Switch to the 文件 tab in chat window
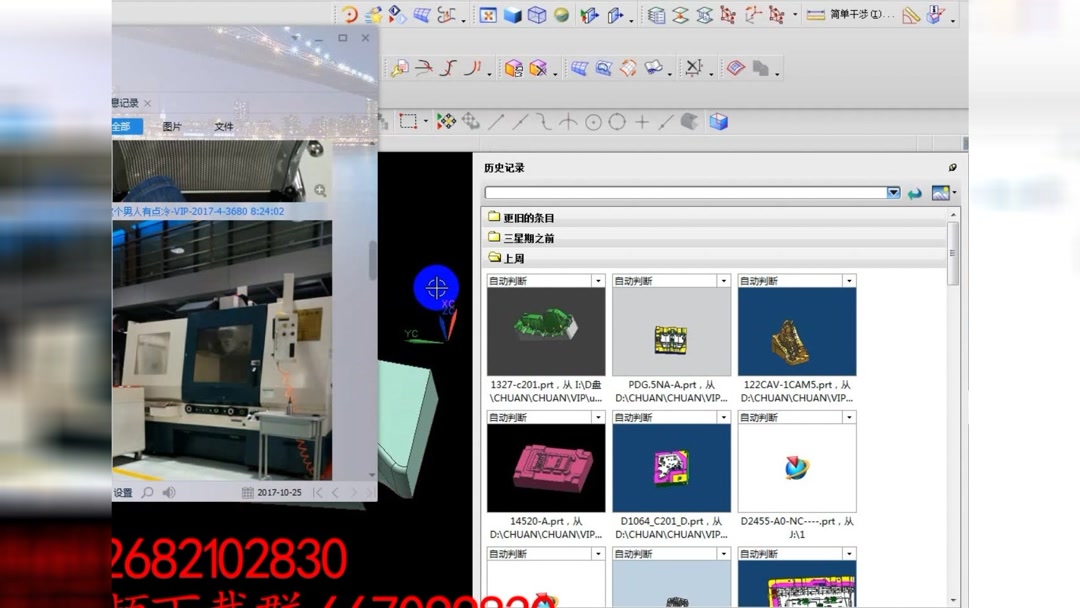This screenshot has height=608, width=1080. pyautogui.click(x=223, y=127)
